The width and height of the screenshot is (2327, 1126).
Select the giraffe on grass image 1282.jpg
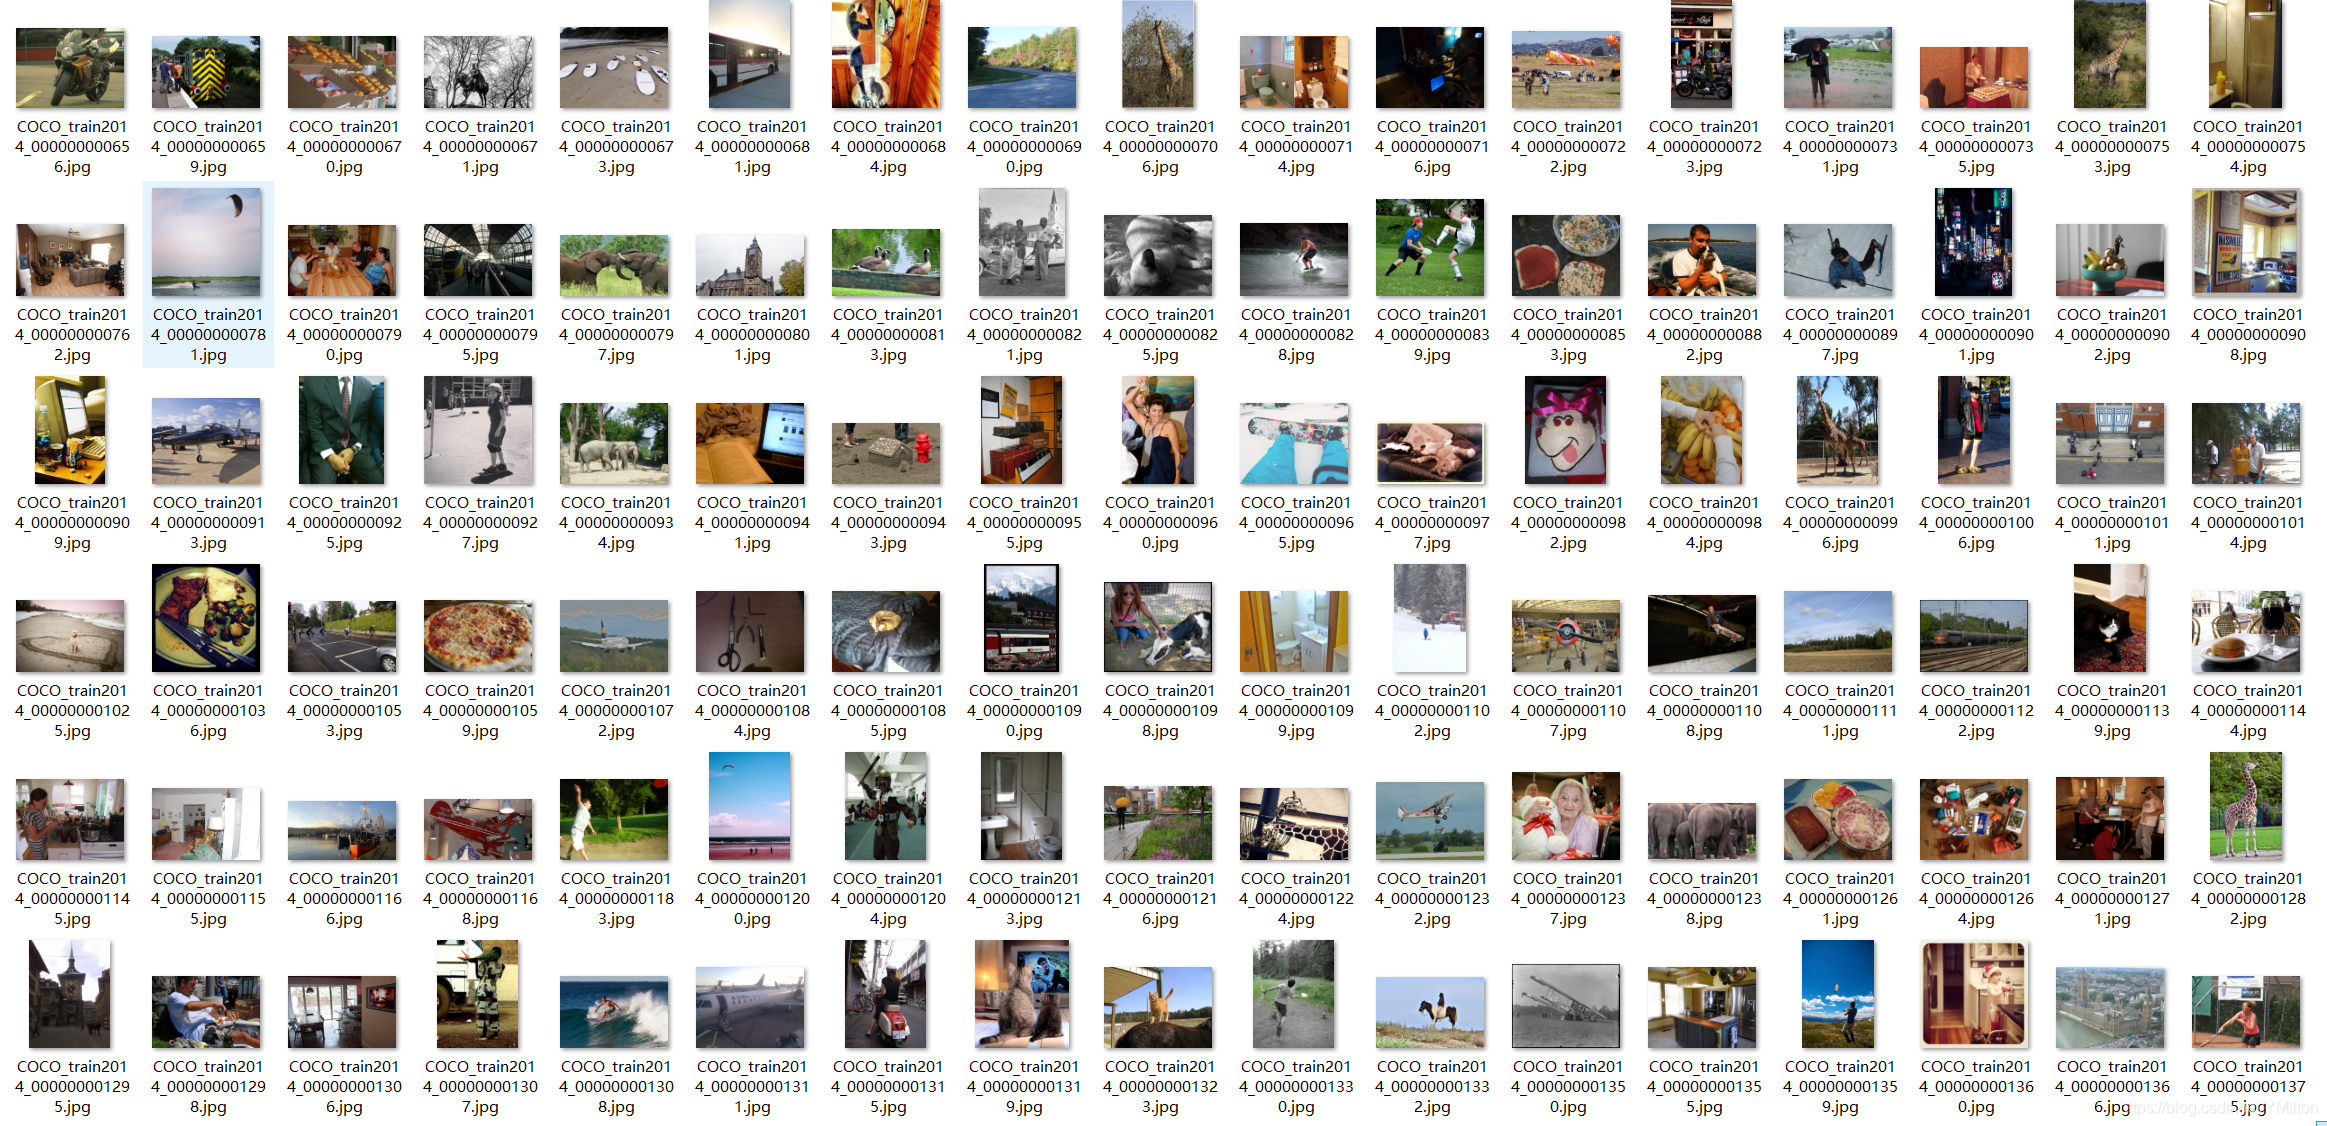pos(2246,806)
